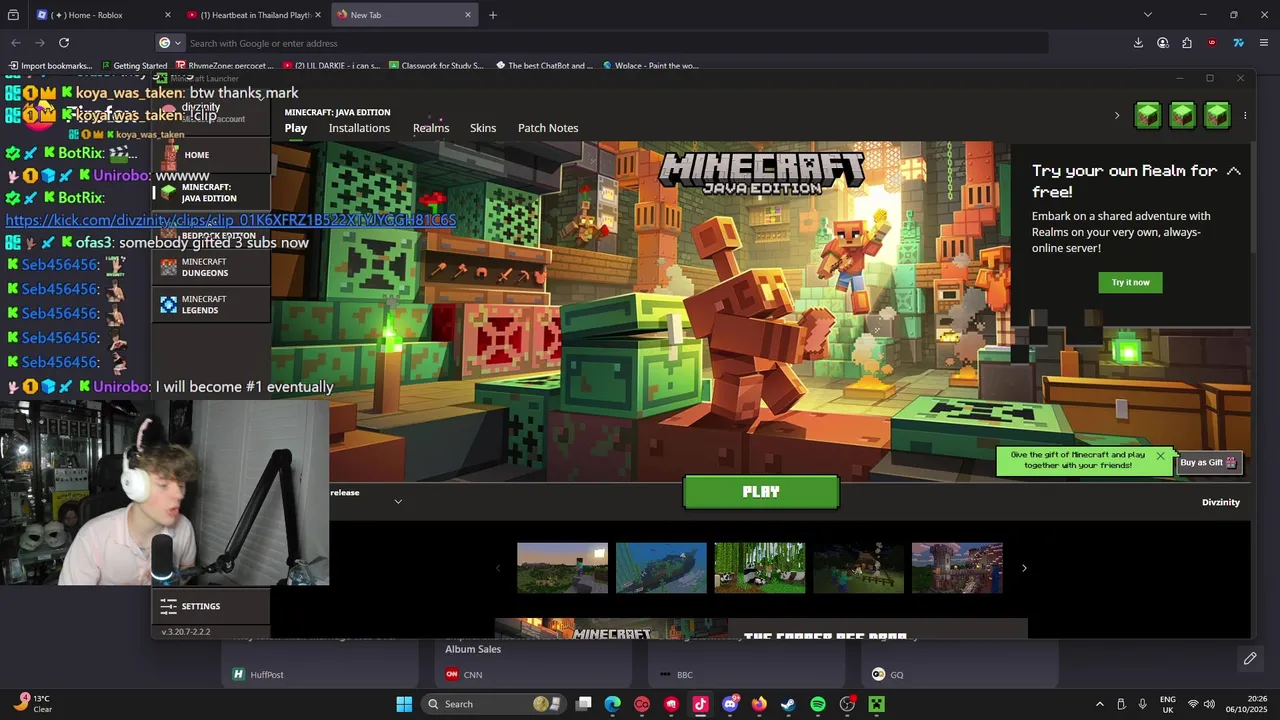Open the list all tabs dropdown
The height and width of the screenshot is (720, 1280).
pos(1147,15)
